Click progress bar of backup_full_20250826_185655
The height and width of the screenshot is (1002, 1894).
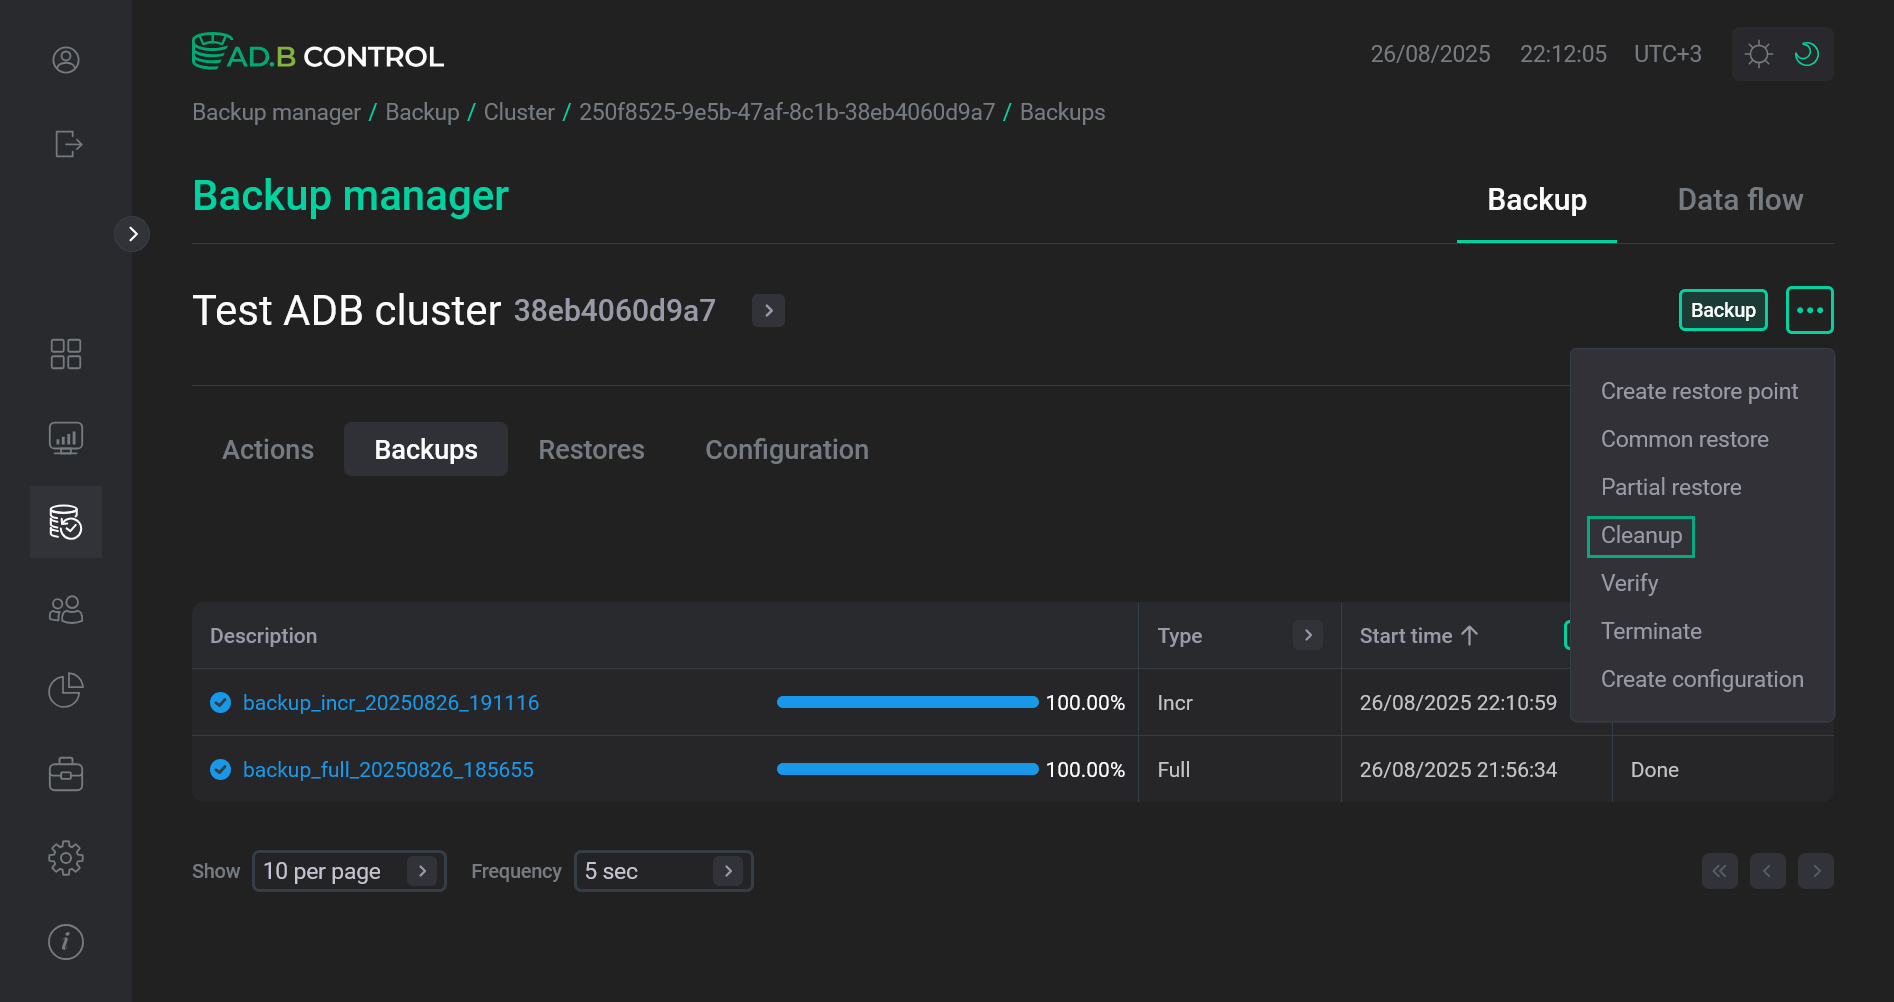tap(907, 769)
